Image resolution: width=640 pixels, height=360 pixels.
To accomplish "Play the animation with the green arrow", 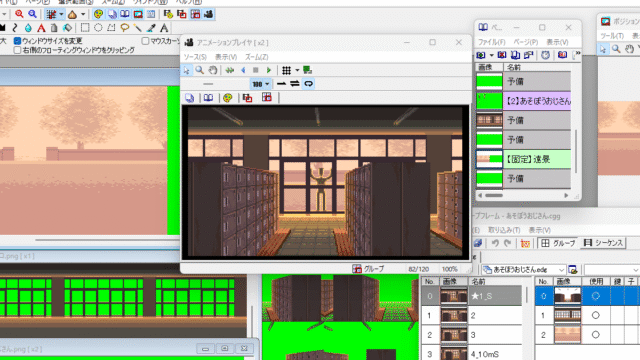I will [269, 70].
